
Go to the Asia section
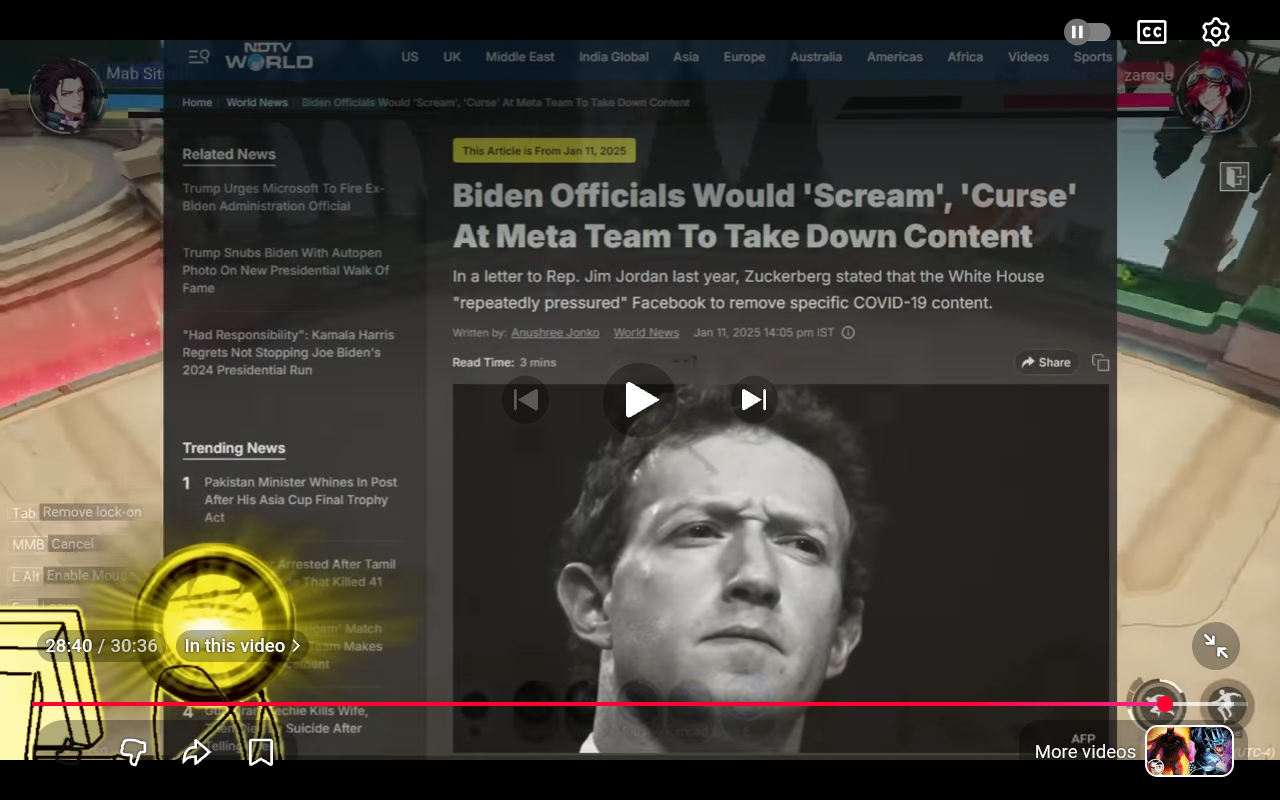(x=686, y=57)
